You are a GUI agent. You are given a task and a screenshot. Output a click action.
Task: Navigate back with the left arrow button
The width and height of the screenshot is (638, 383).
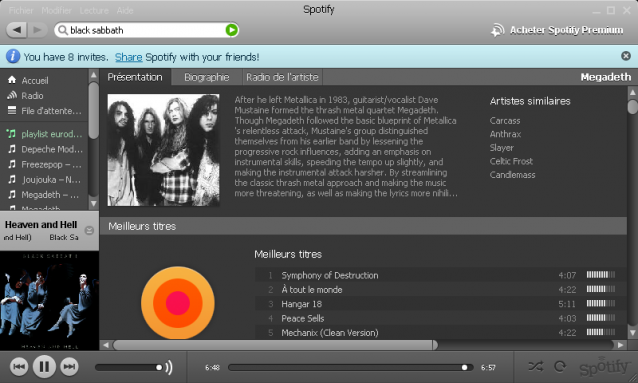17,30
